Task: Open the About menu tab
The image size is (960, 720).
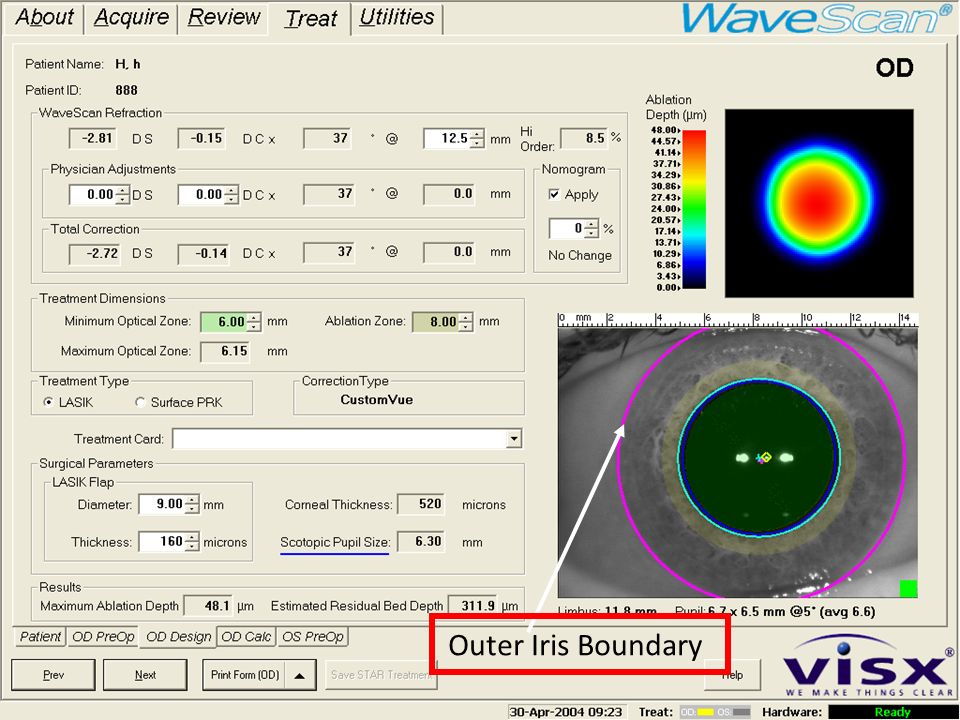Action: pos(44,17)
